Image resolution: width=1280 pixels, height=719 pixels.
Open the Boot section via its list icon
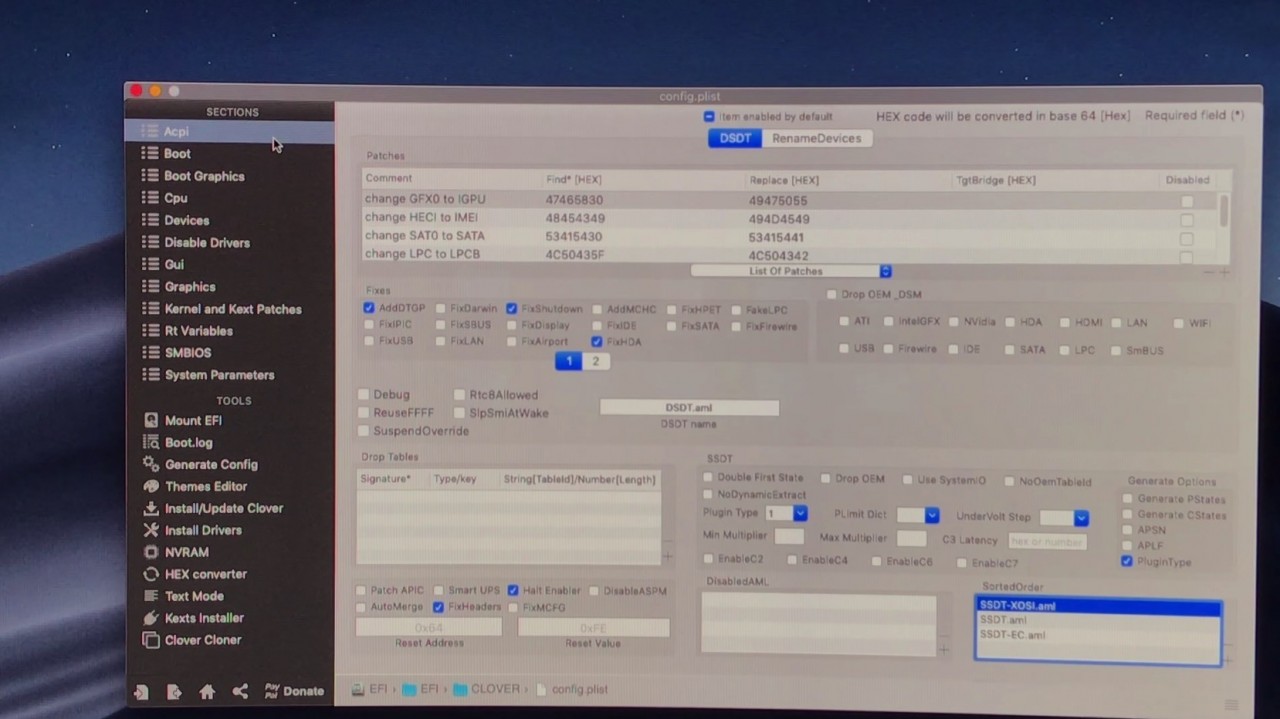[x=150, y=153]
